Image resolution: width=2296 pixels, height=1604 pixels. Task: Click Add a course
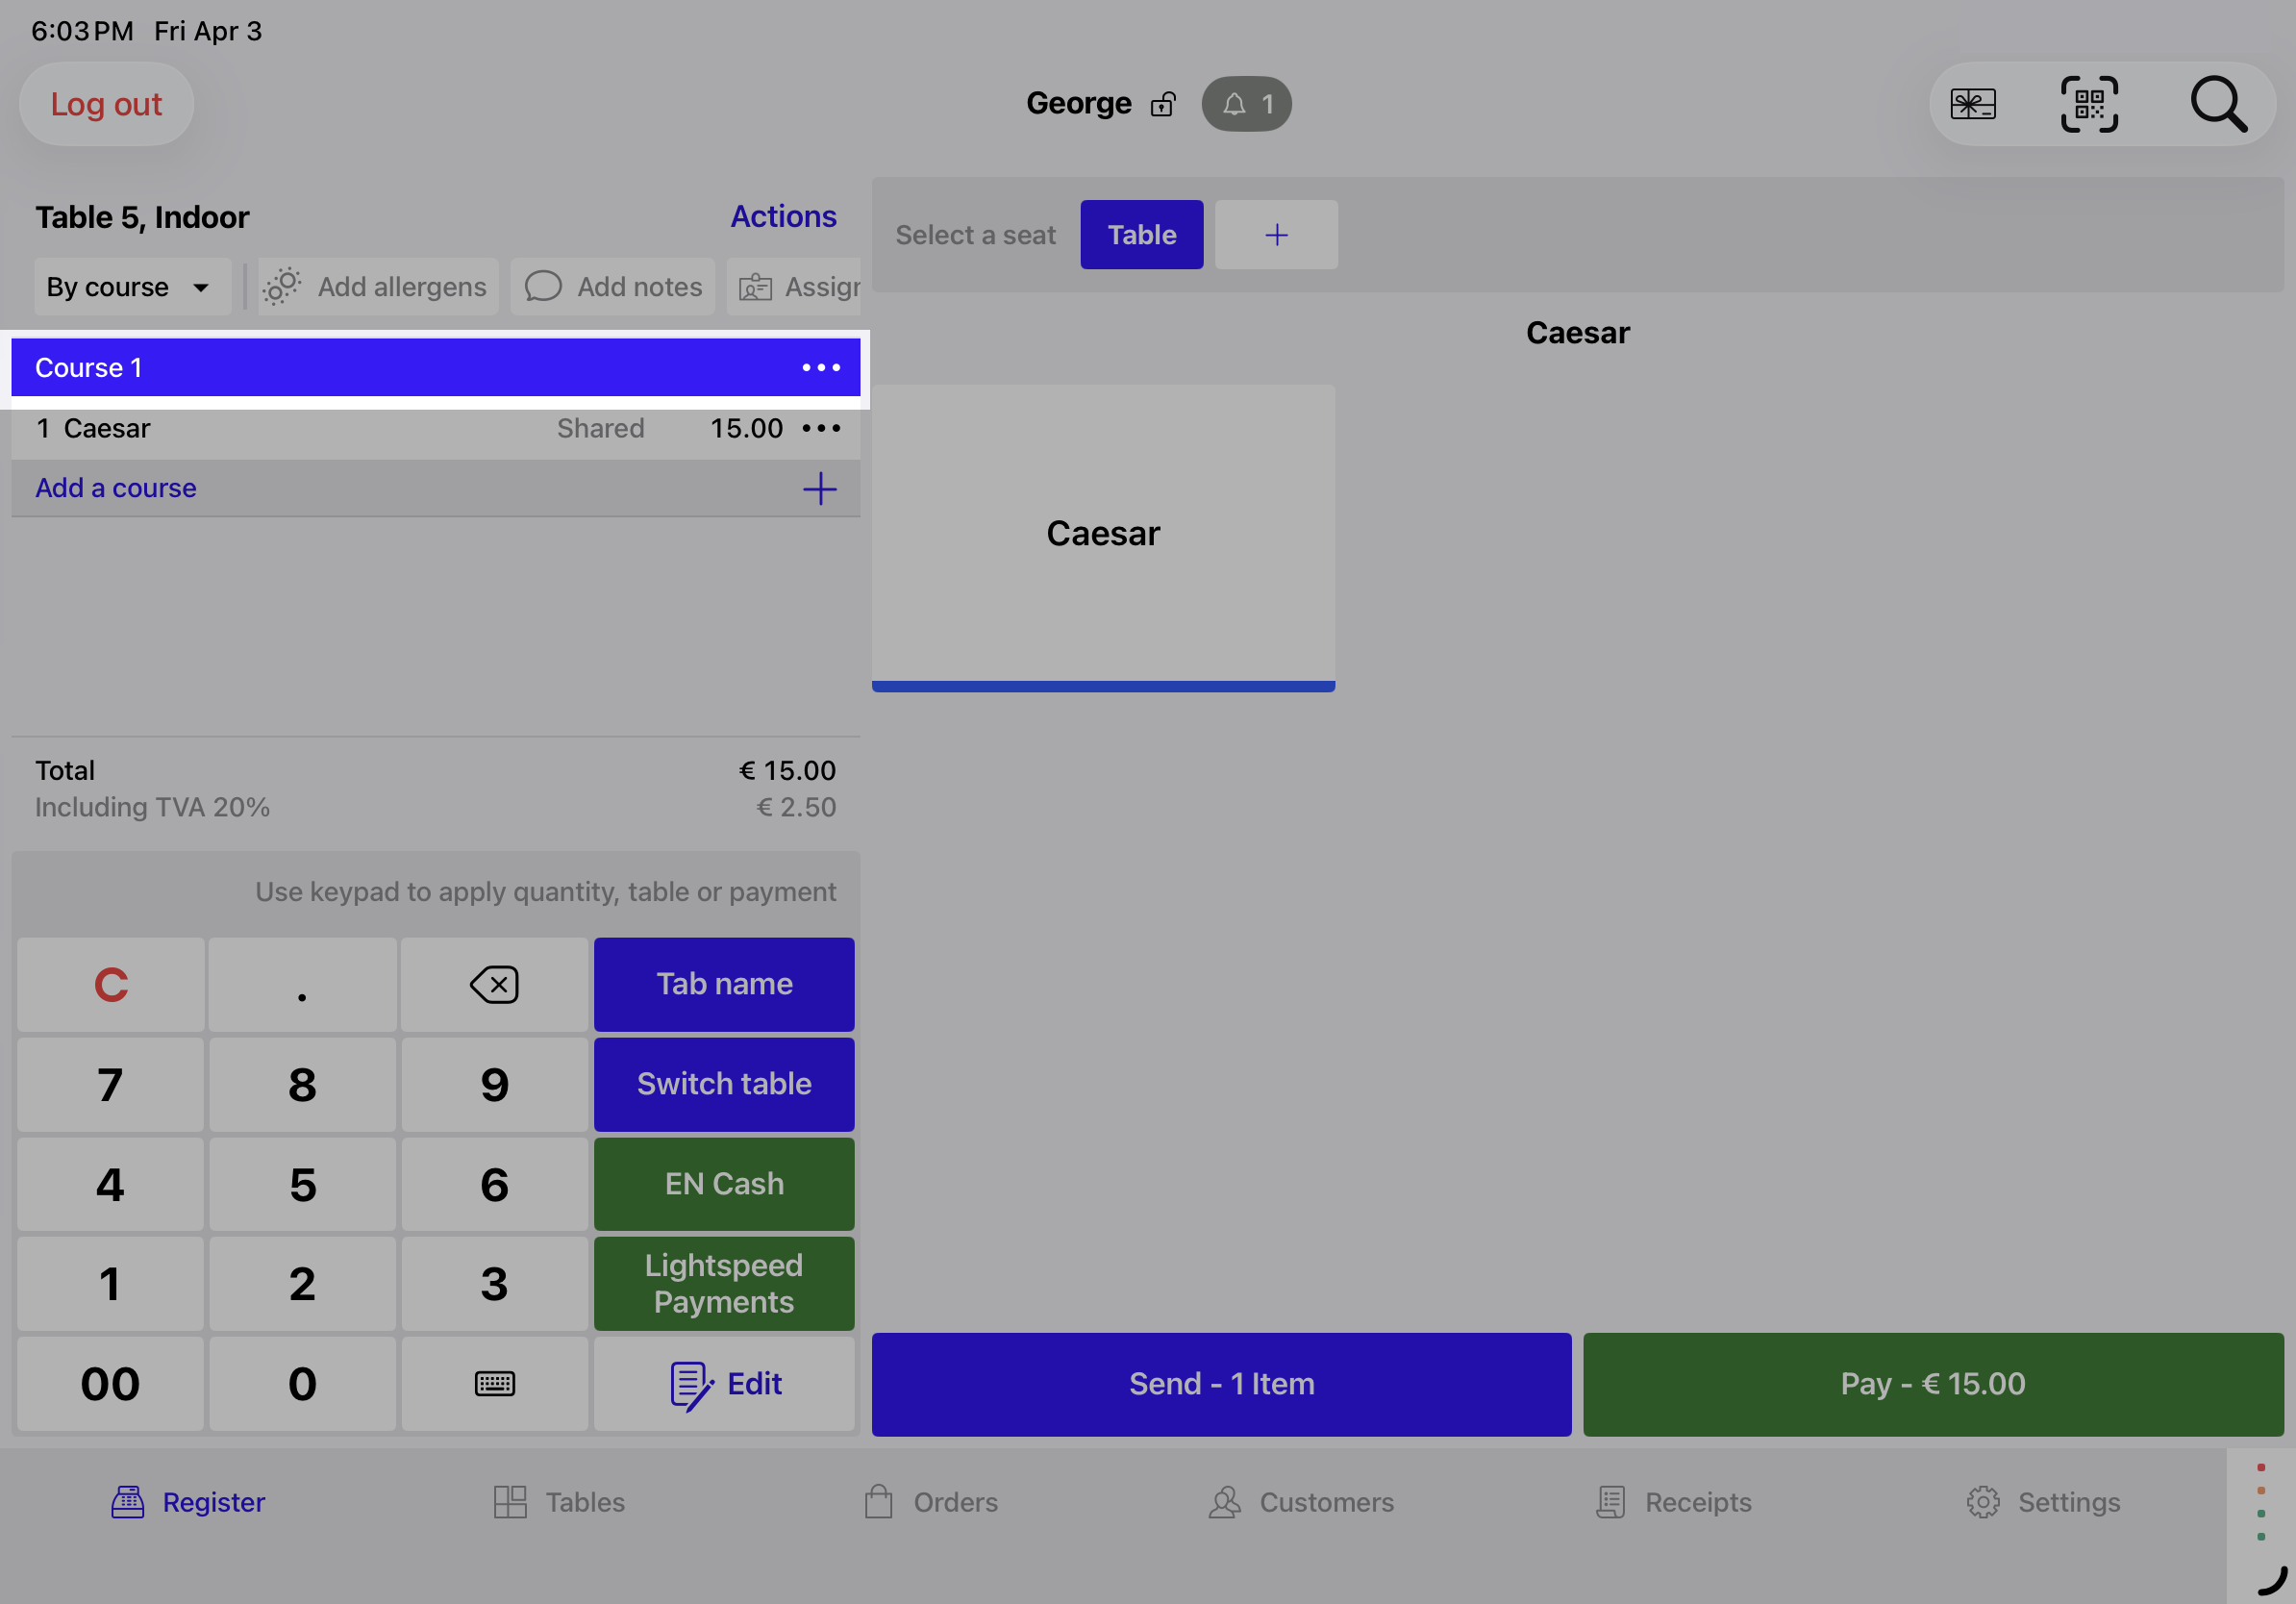point(116,488)
